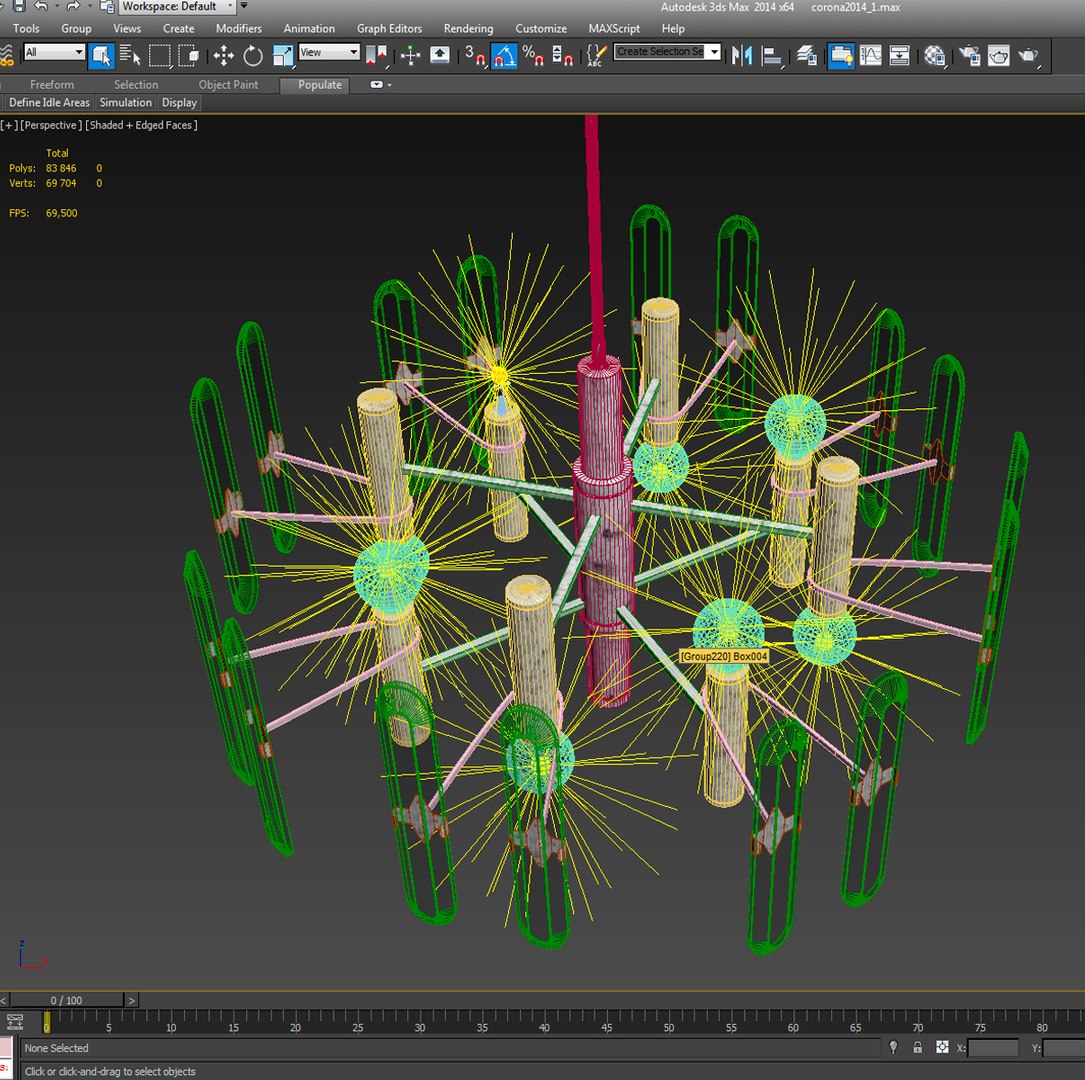
Task: Click the Use Pivot Point Center icon
Action: tap(376, 55)
